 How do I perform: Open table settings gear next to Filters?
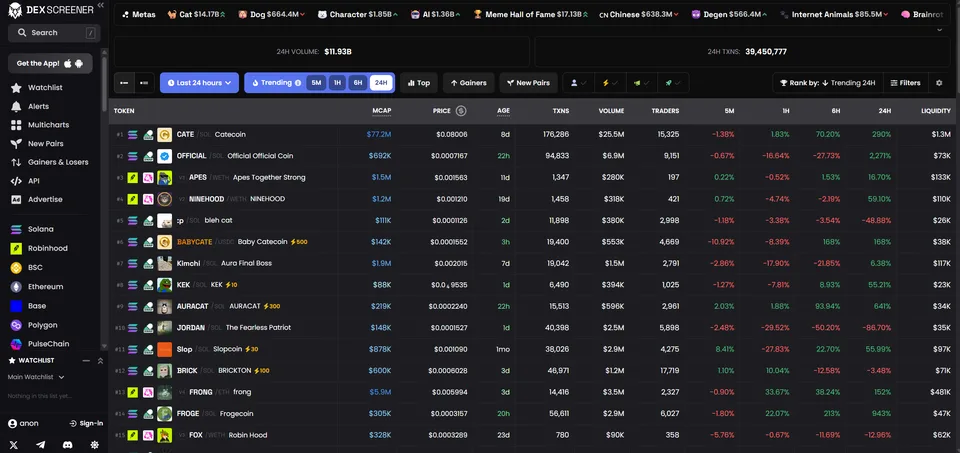click(939, 83)
